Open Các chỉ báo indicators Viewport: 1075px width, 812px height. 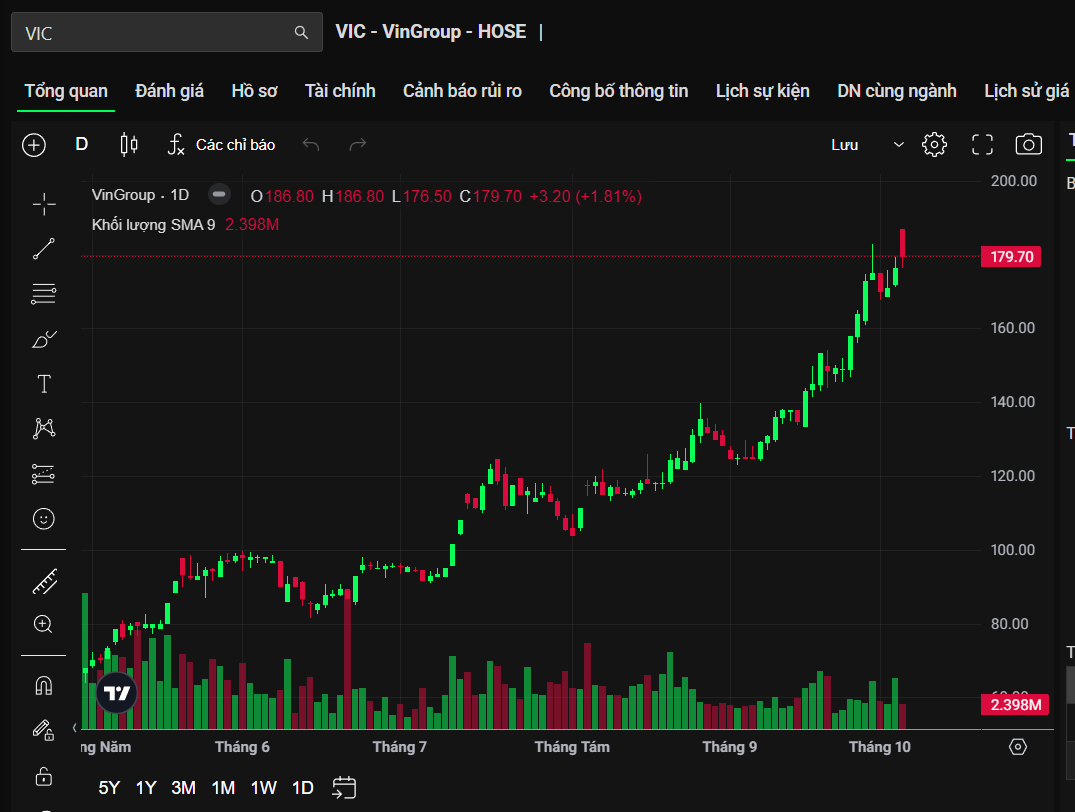pyautogui.click(x=221, y=145)
